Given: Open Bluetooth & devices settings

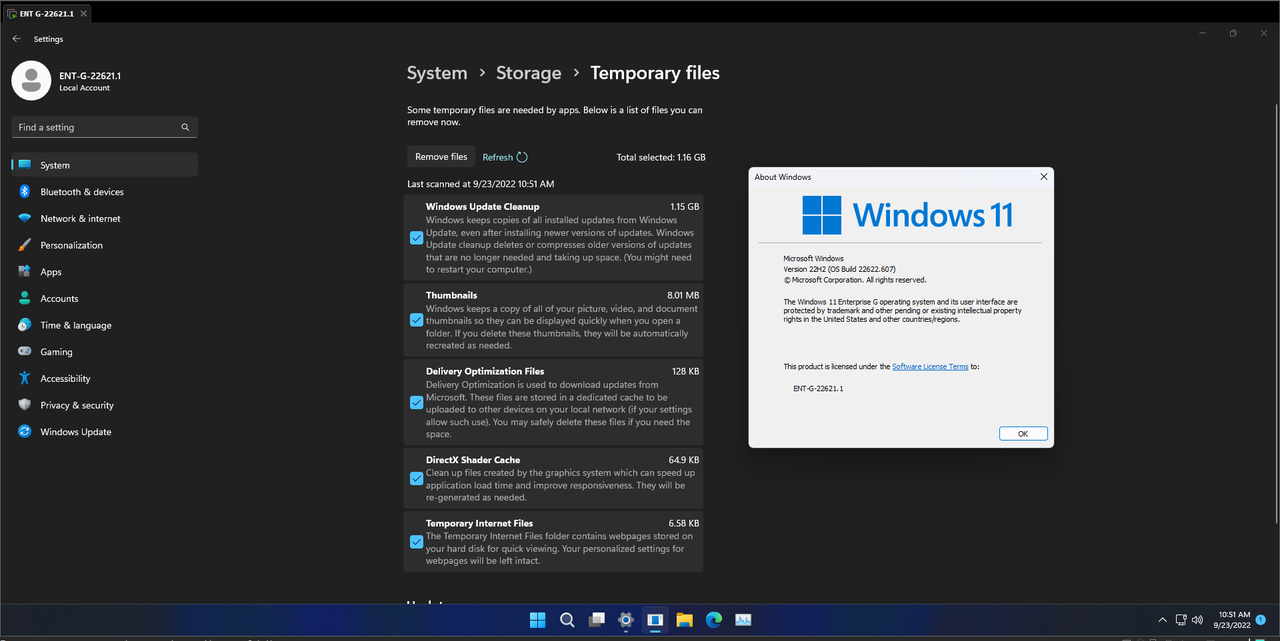Looking at the screenshot, I should tap(104, 192).
